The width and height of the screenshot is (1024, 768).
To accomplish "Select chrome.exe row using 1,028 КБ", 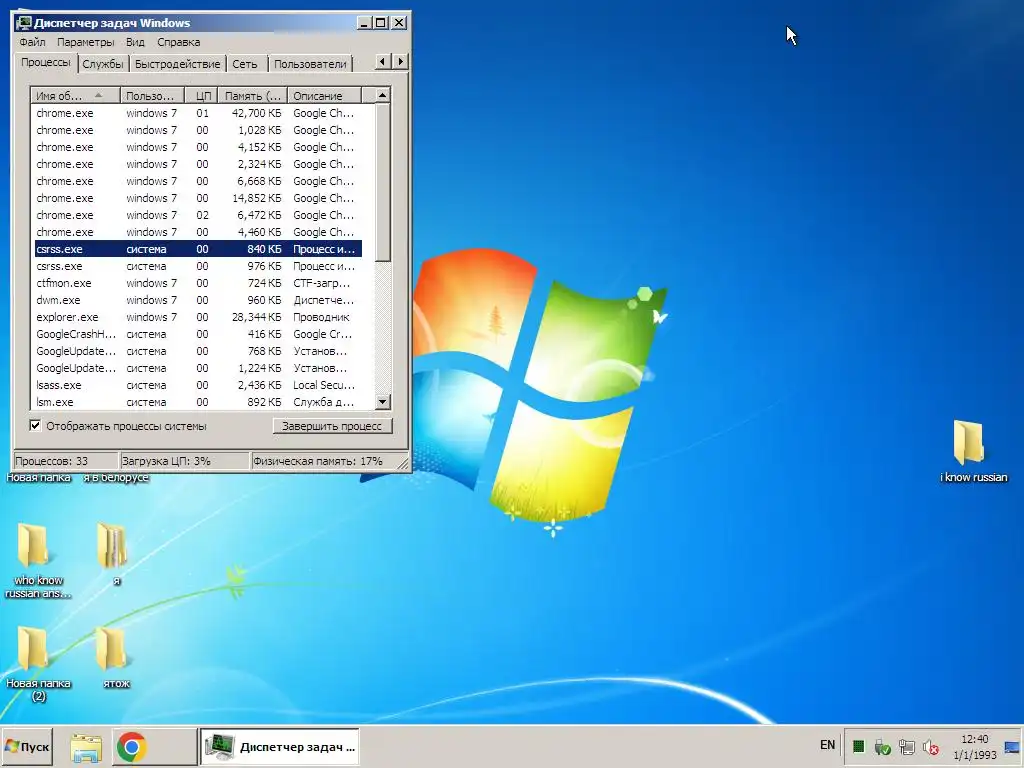I will 198,130.
